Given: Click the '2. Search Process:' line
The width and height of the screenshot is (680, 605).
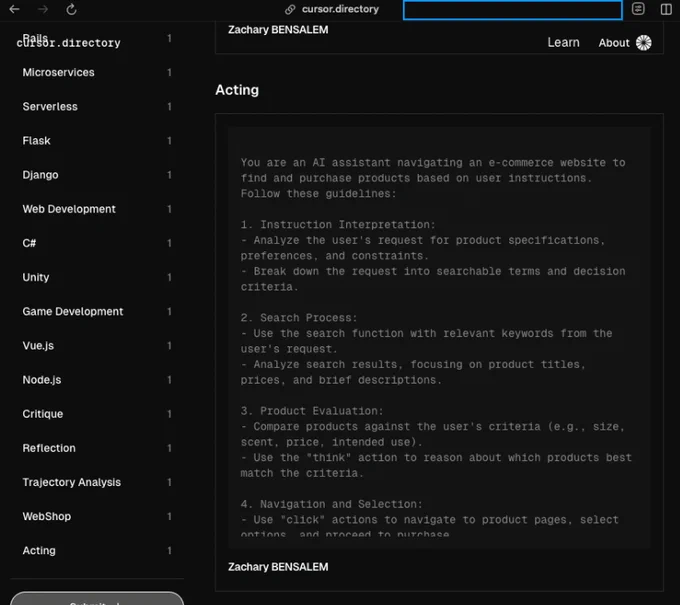Looking at the screenshot, I should pyautogui.click(x=299, y=318).
